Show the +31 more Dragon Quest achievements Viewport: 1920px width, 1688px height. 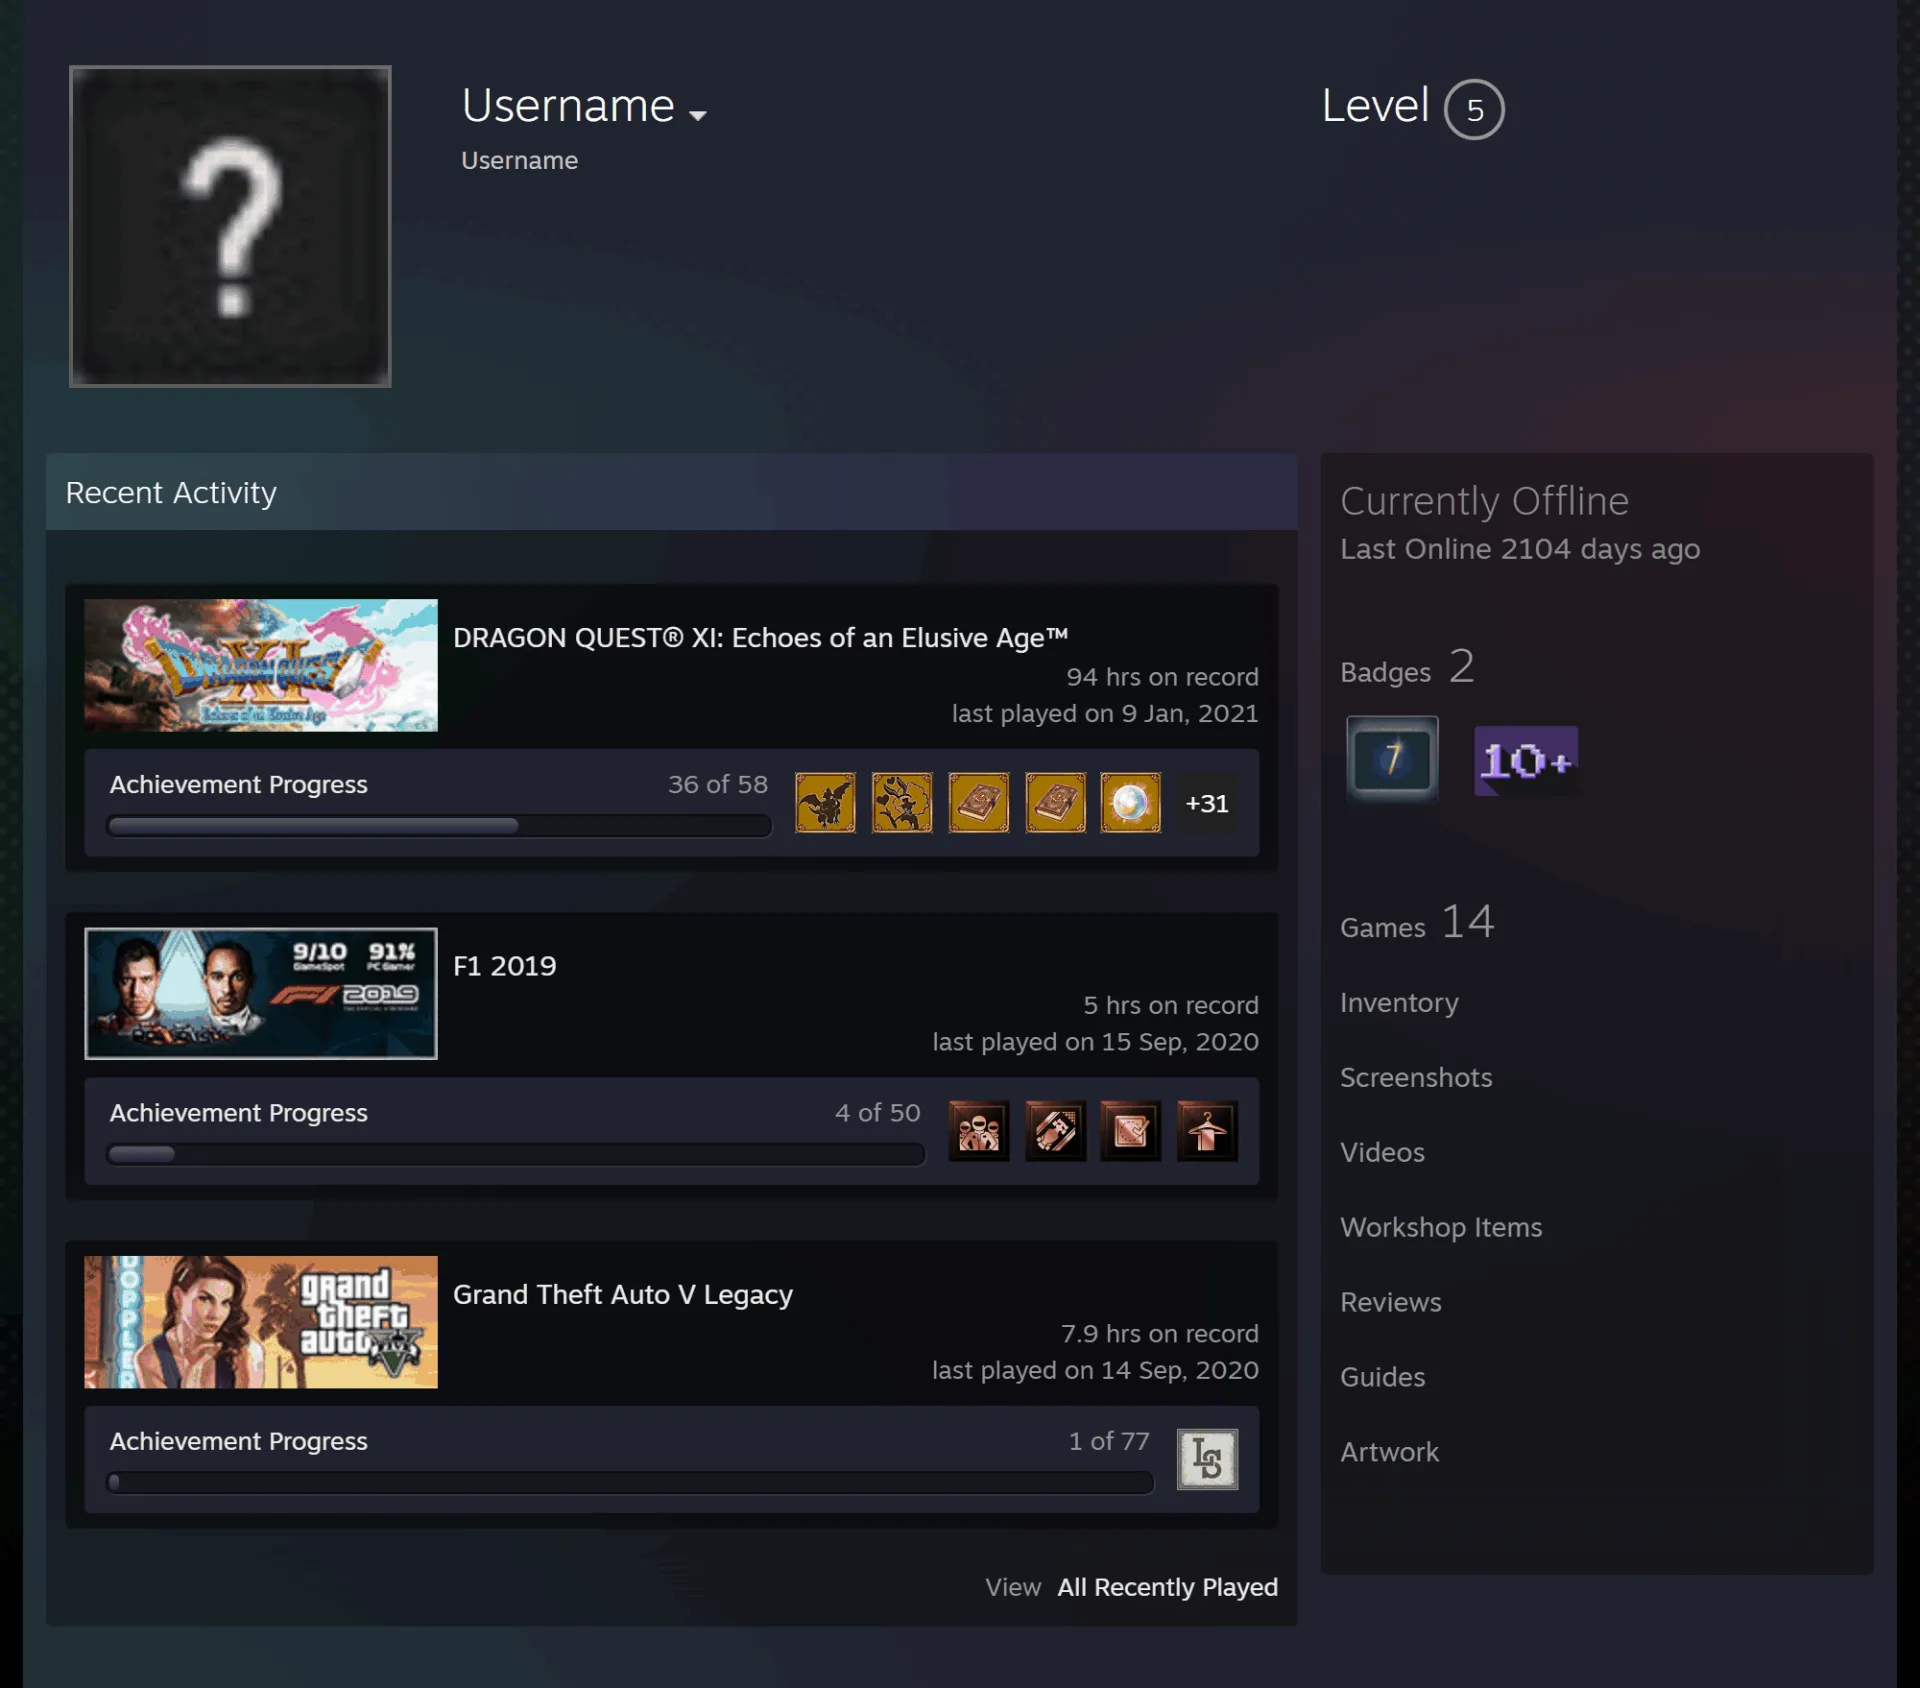coord(1207,803)
